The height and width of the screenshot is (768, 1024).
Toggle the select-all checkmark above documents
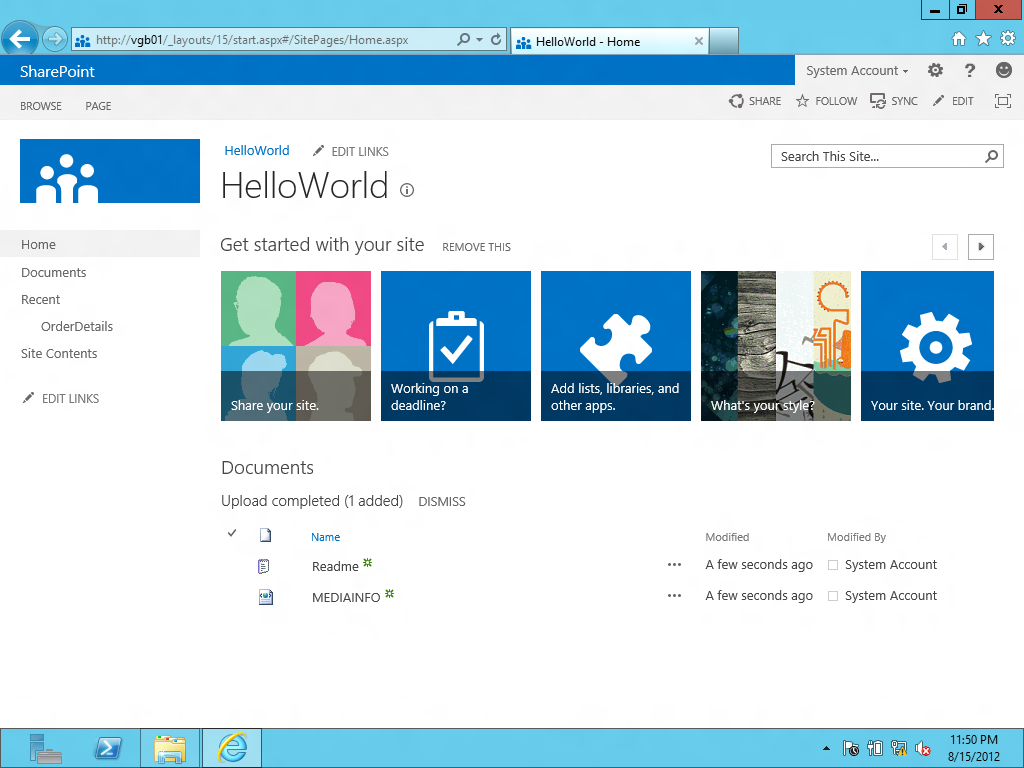tap(232, 533)
